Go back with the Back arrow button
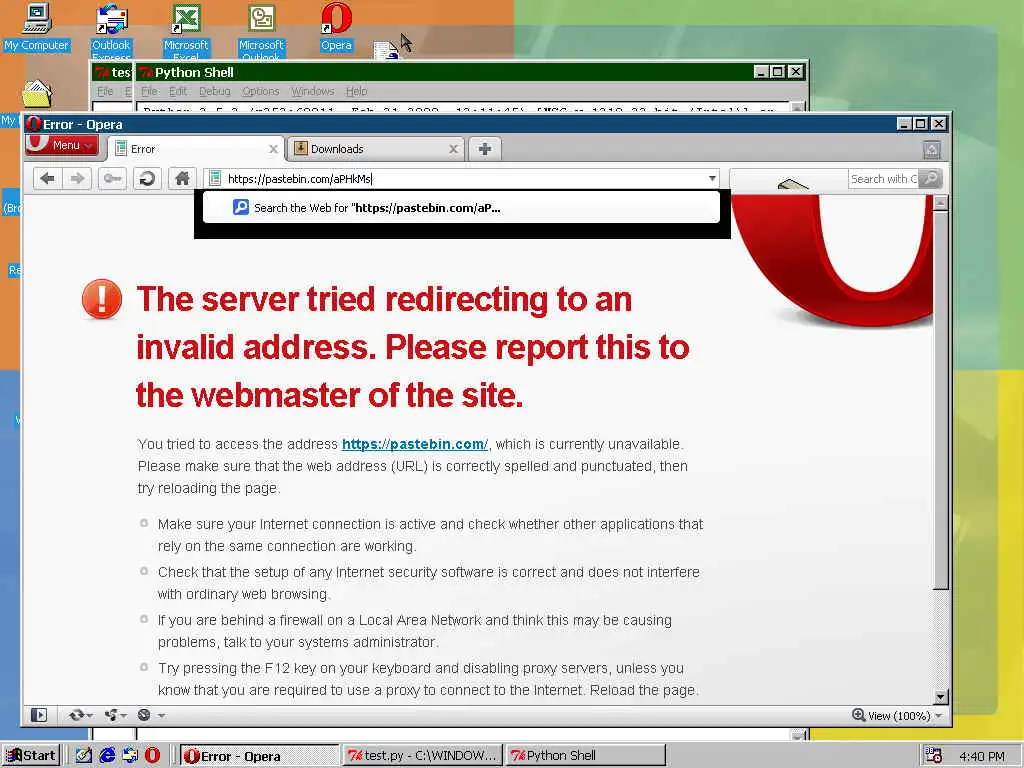Viewport: 1024px width, 768px height. [48, 178]
